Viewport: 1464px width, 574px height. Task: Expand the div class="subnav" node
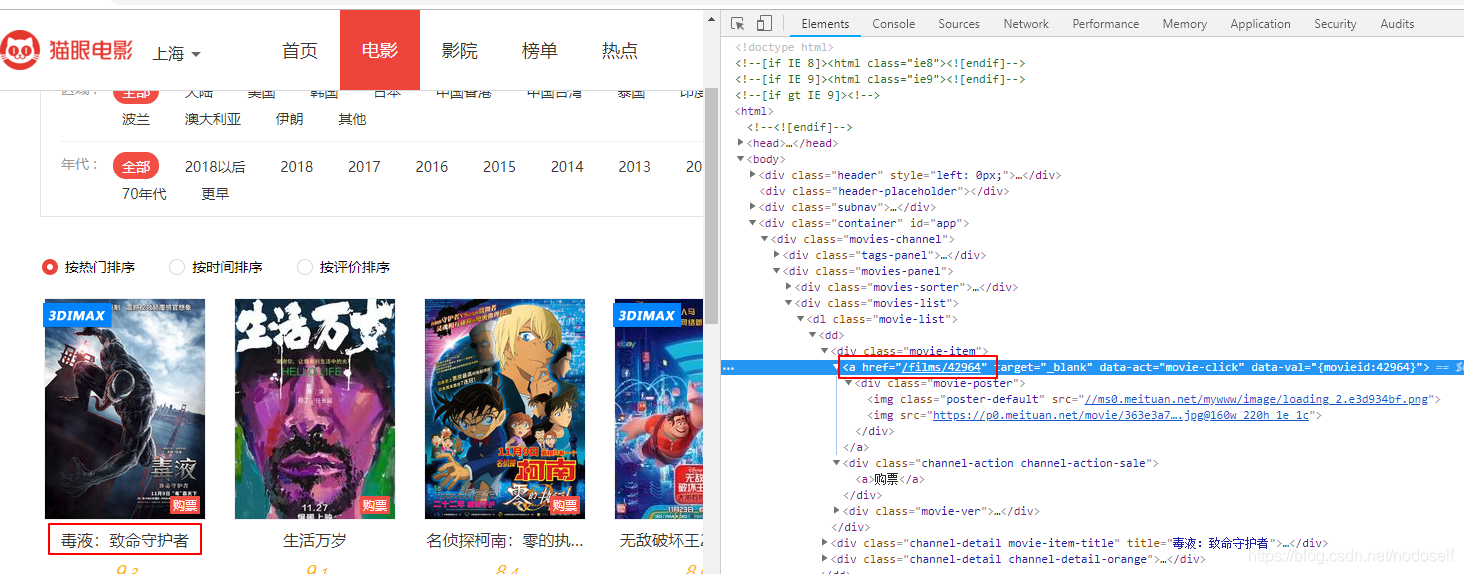pos(753,207)
